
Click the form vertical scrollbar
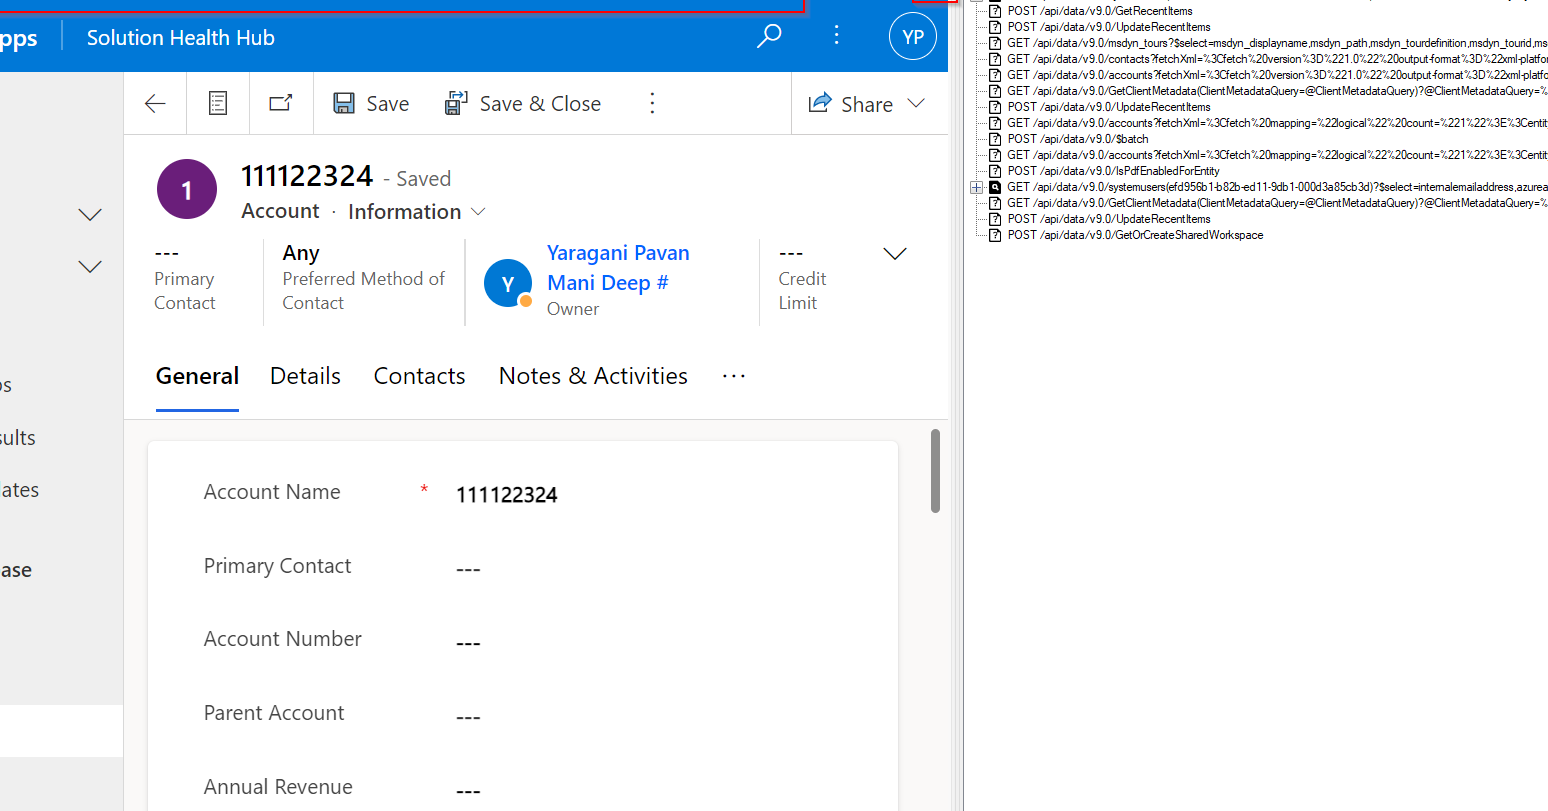point(935,471)
